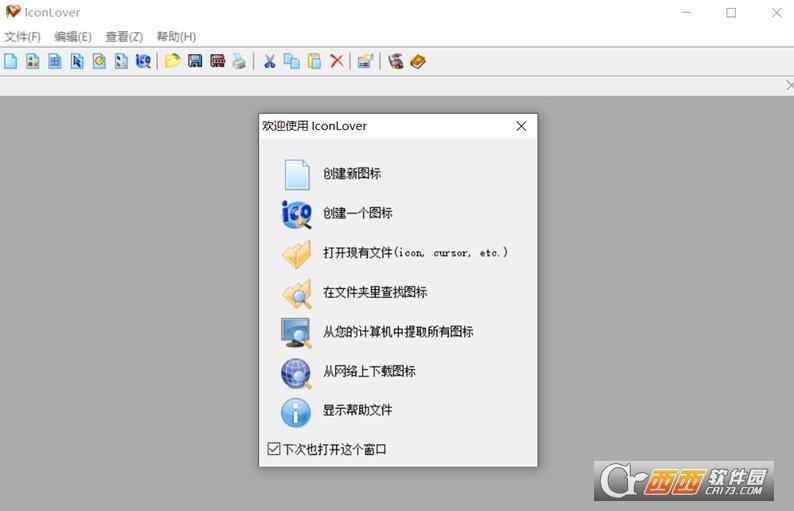Choose 创建新图标 in welcome dialog
This screenshot has height=511, width=794.
351,174
